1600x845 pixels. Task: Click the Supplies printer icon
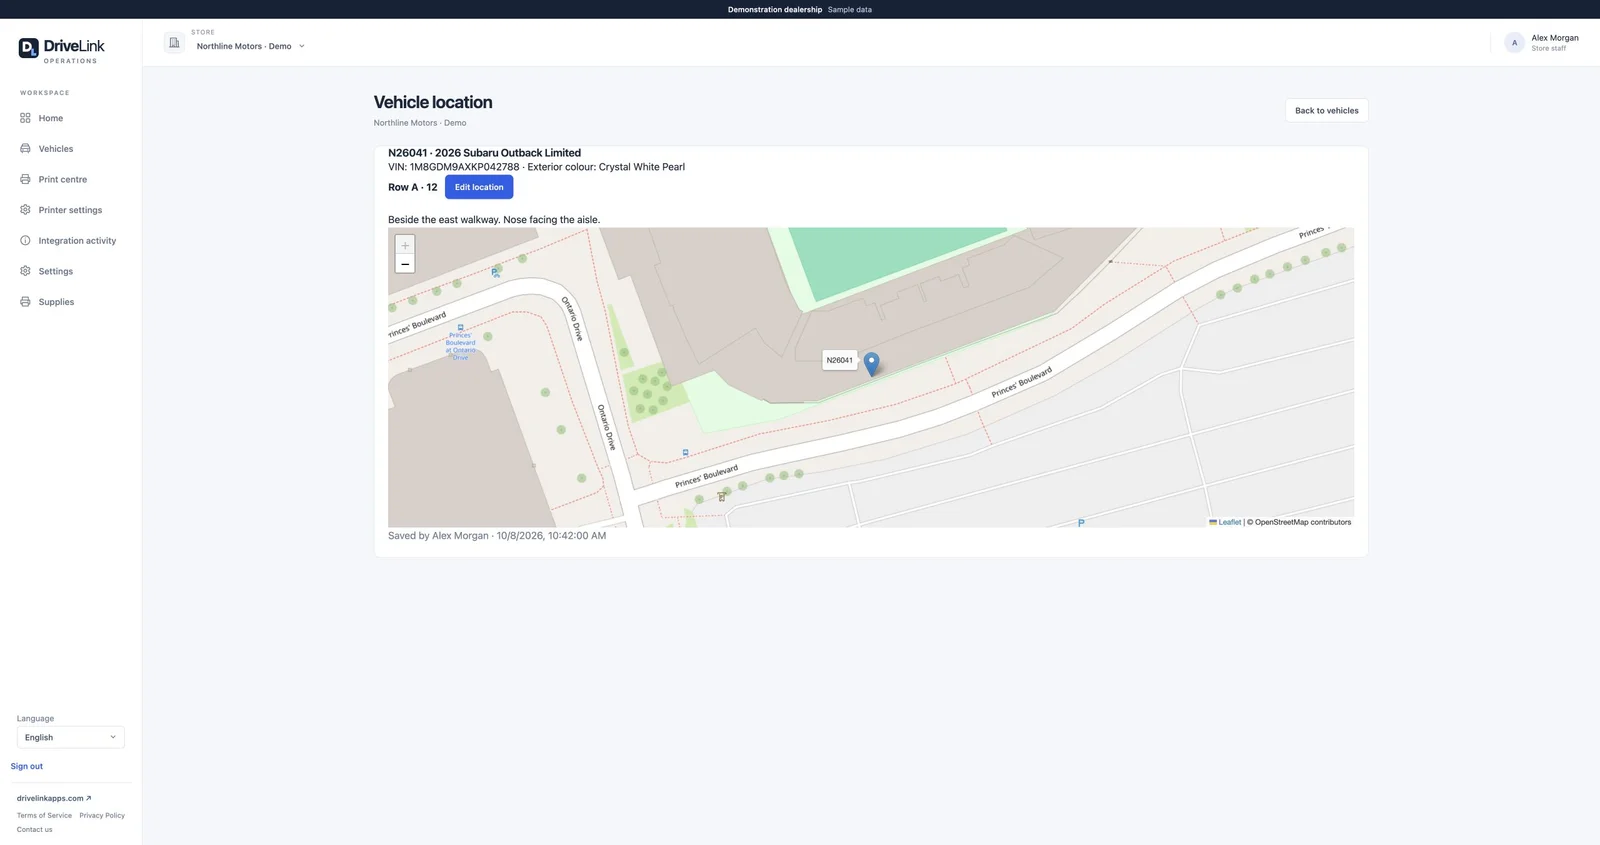click(25, 302)
